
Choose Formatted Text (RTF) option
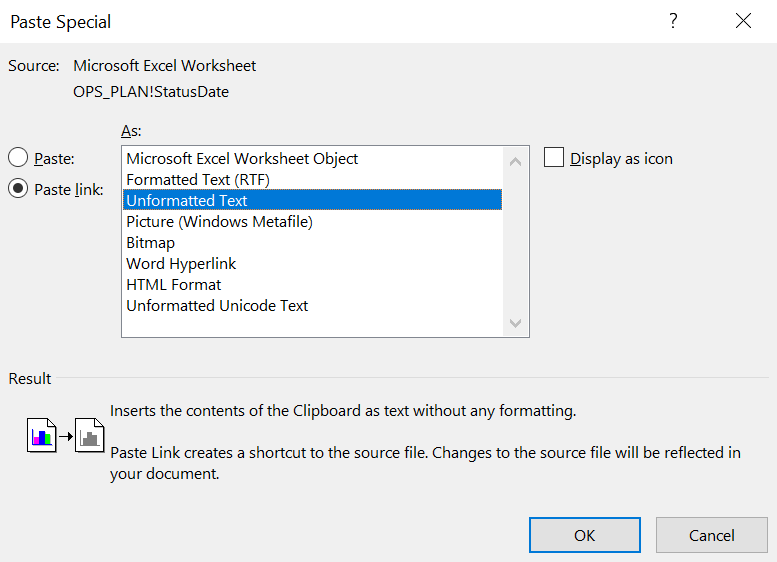pyautogui.click(x=198, y=179)
